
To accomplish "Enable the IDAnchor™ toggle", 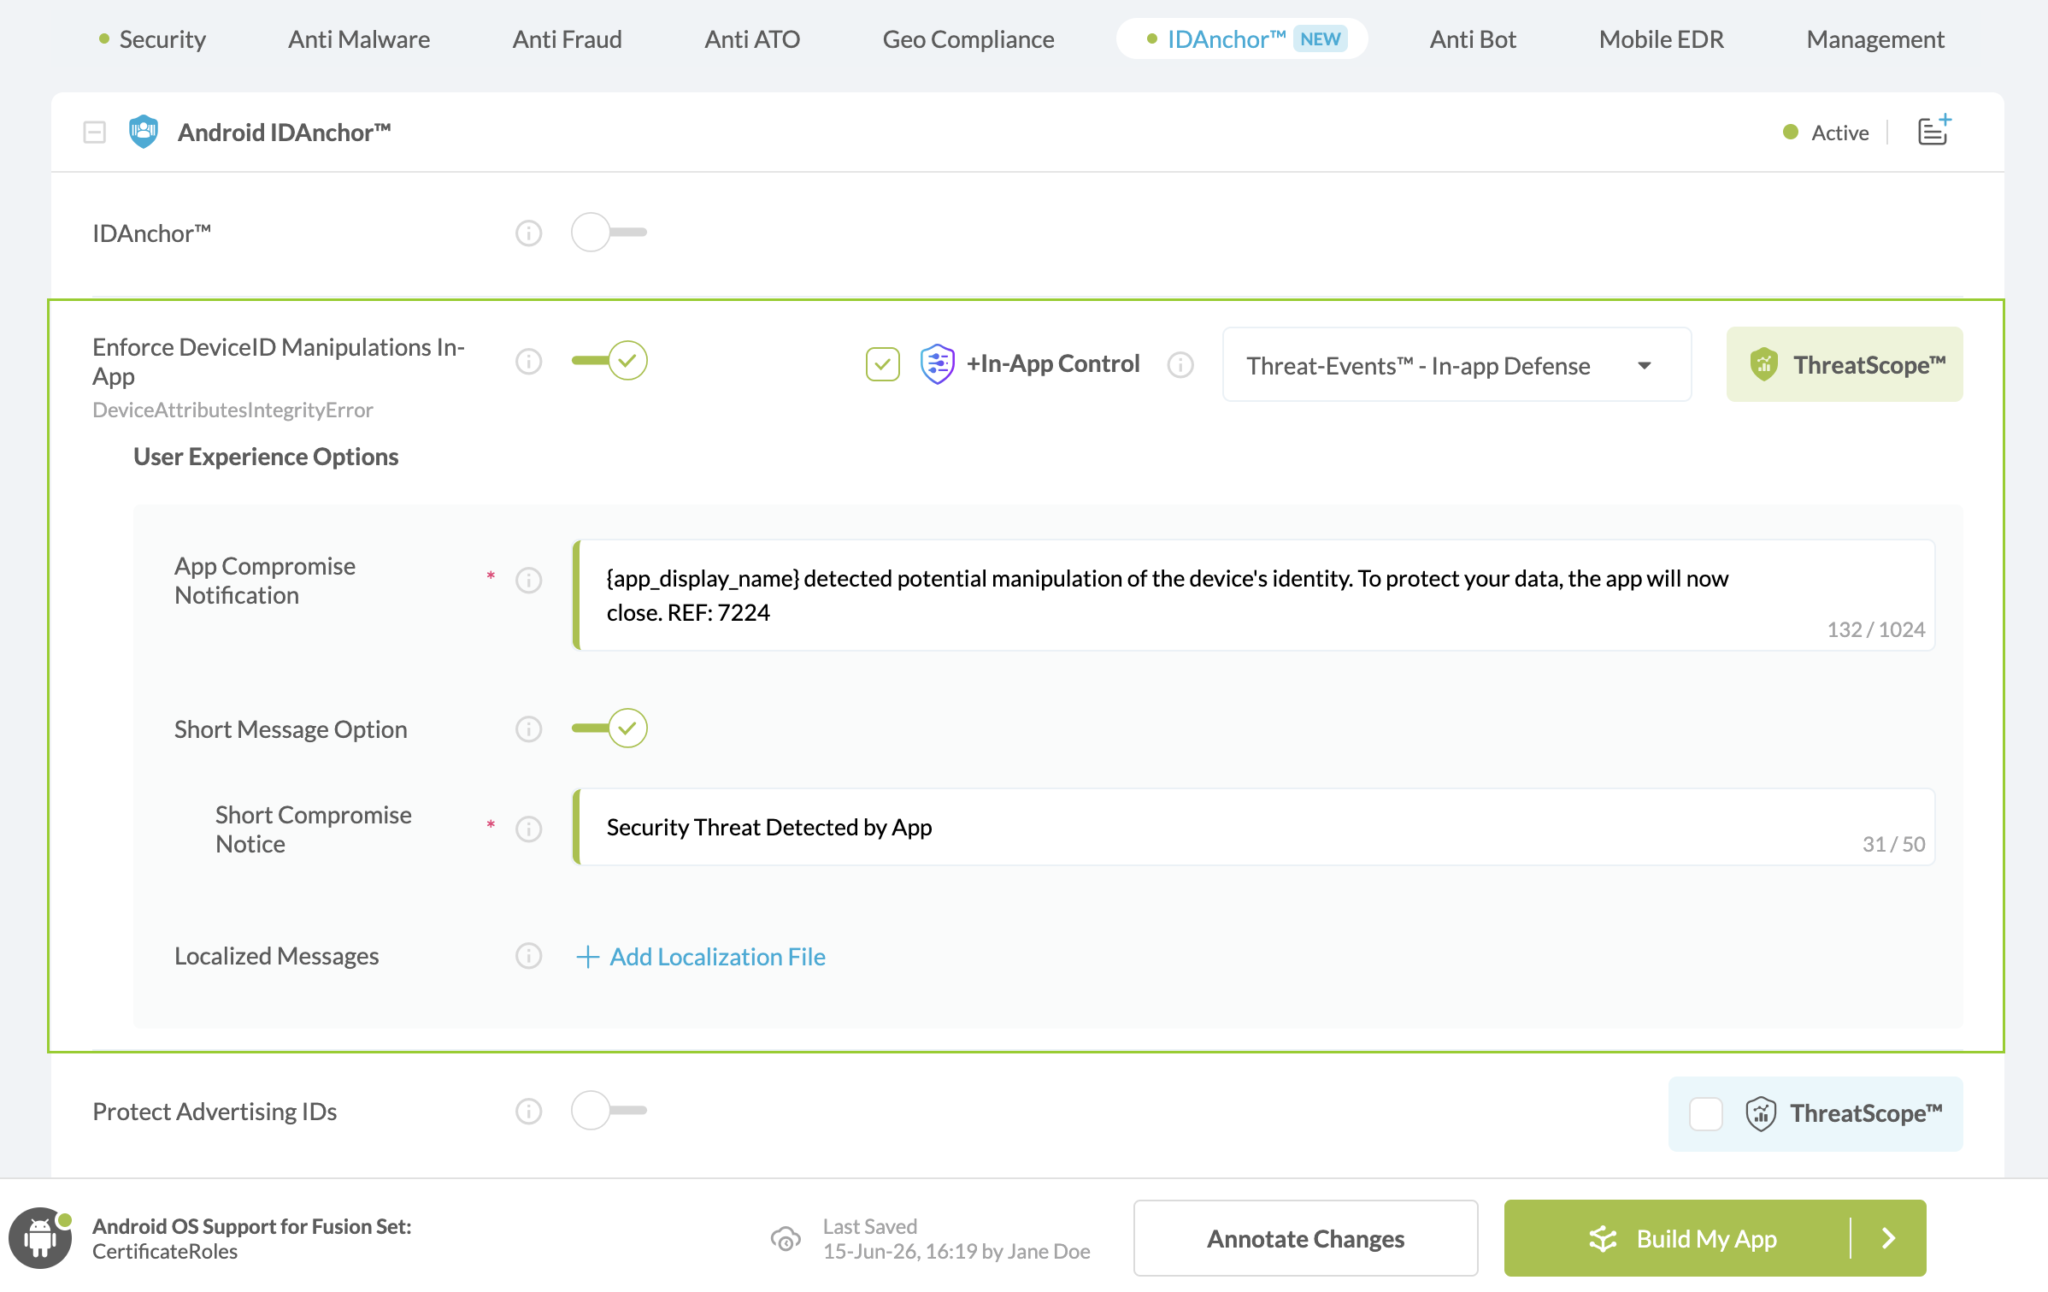I will tap(609, 232).
